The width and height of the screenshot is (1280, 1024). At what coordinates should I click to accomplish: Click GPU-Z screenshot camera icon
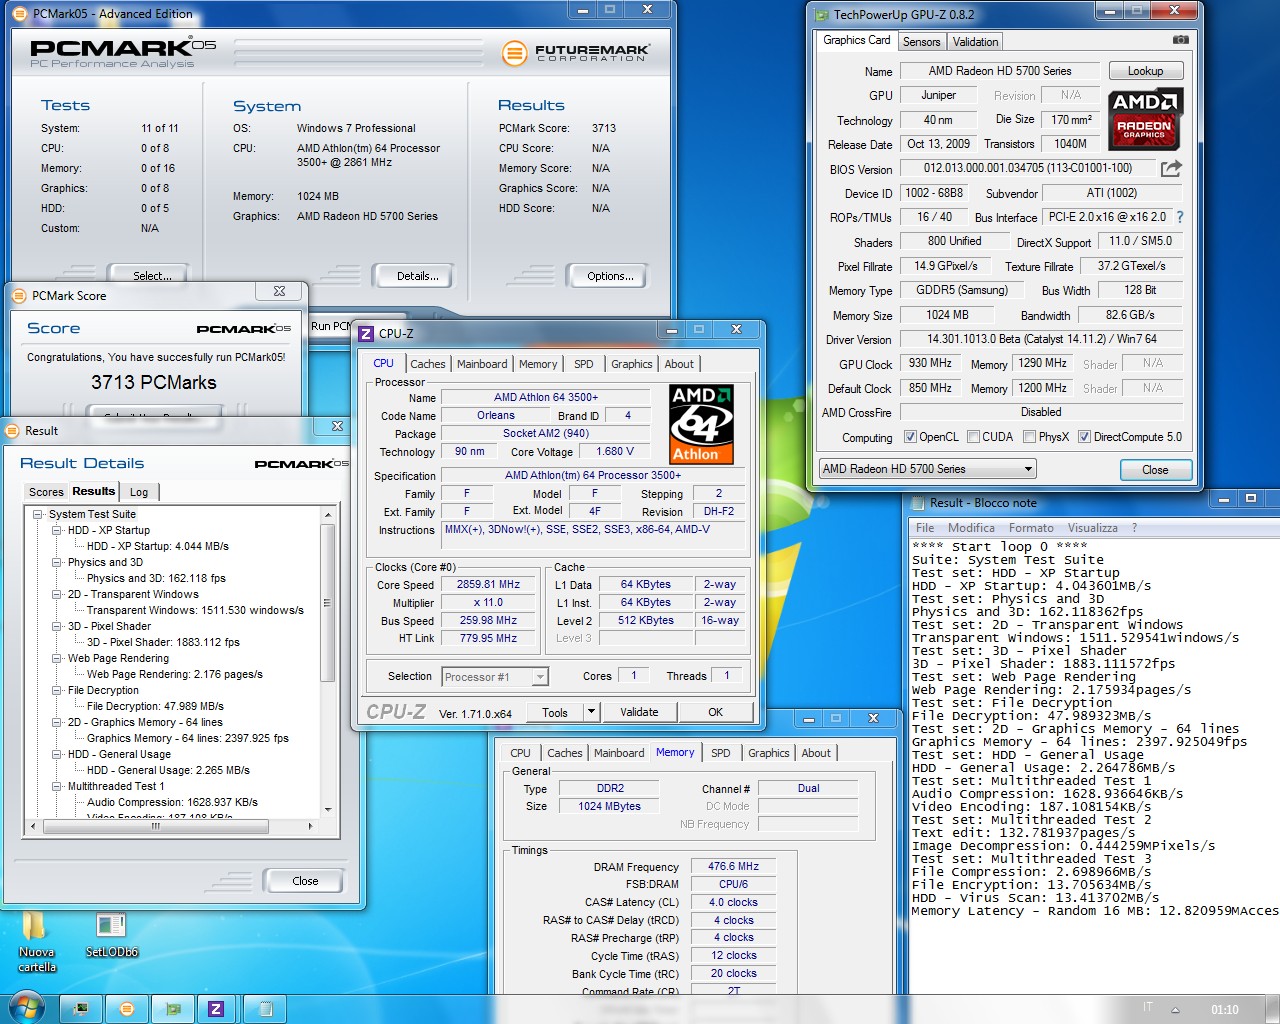tap(1180, 40)
